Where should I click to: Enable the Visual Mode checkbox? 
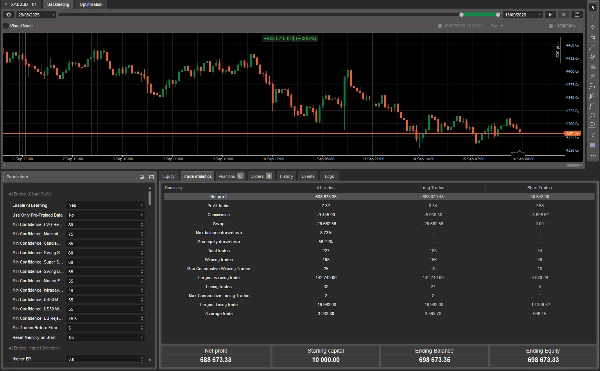coord(6,26)
